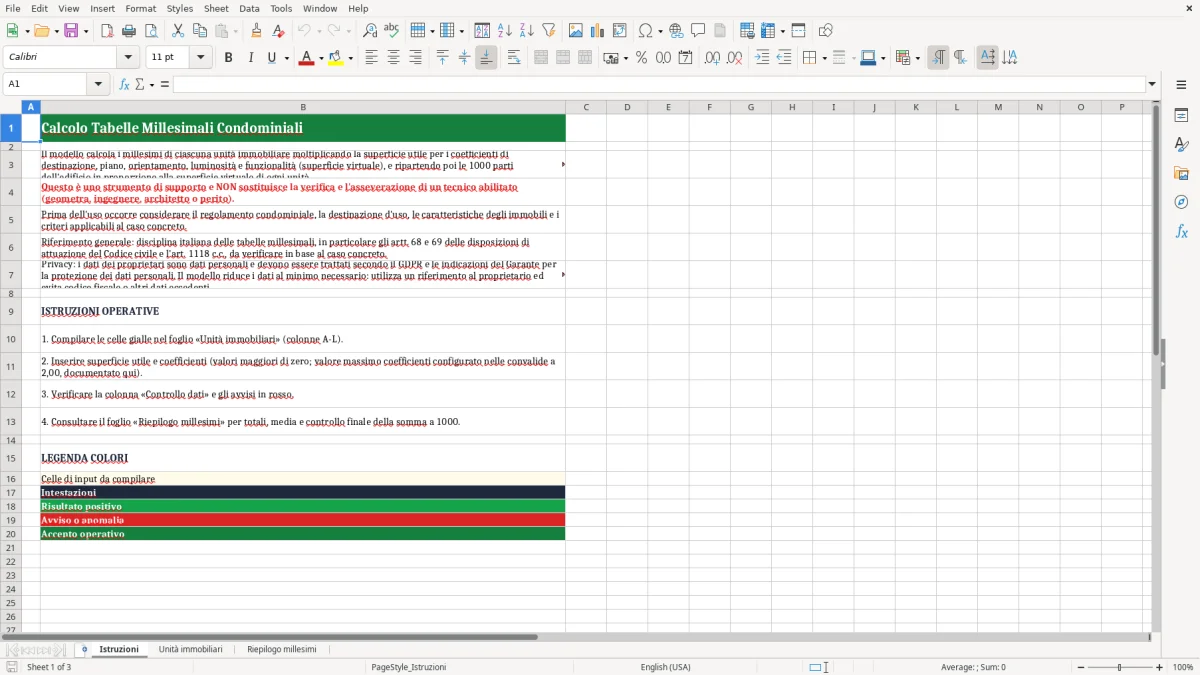This screenshot has width=1200, height=675.
Task: Select the title cell Calcolo Tabelle Millesimali Condominiali
Action: (303, 128)
